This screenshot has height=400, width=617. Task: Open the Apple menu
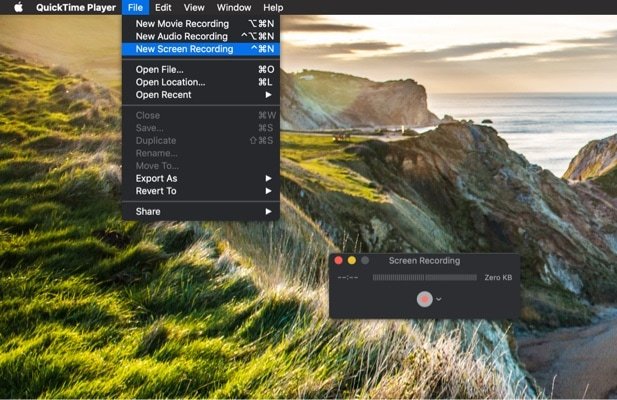(x=18, y=7)
